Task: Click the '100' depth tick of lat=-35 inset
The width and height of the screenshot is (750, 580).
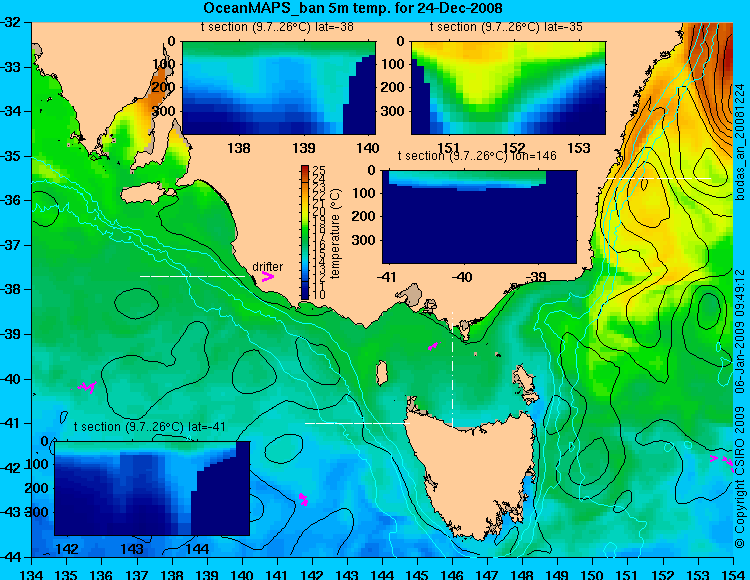Action: (x=395, y=64)
